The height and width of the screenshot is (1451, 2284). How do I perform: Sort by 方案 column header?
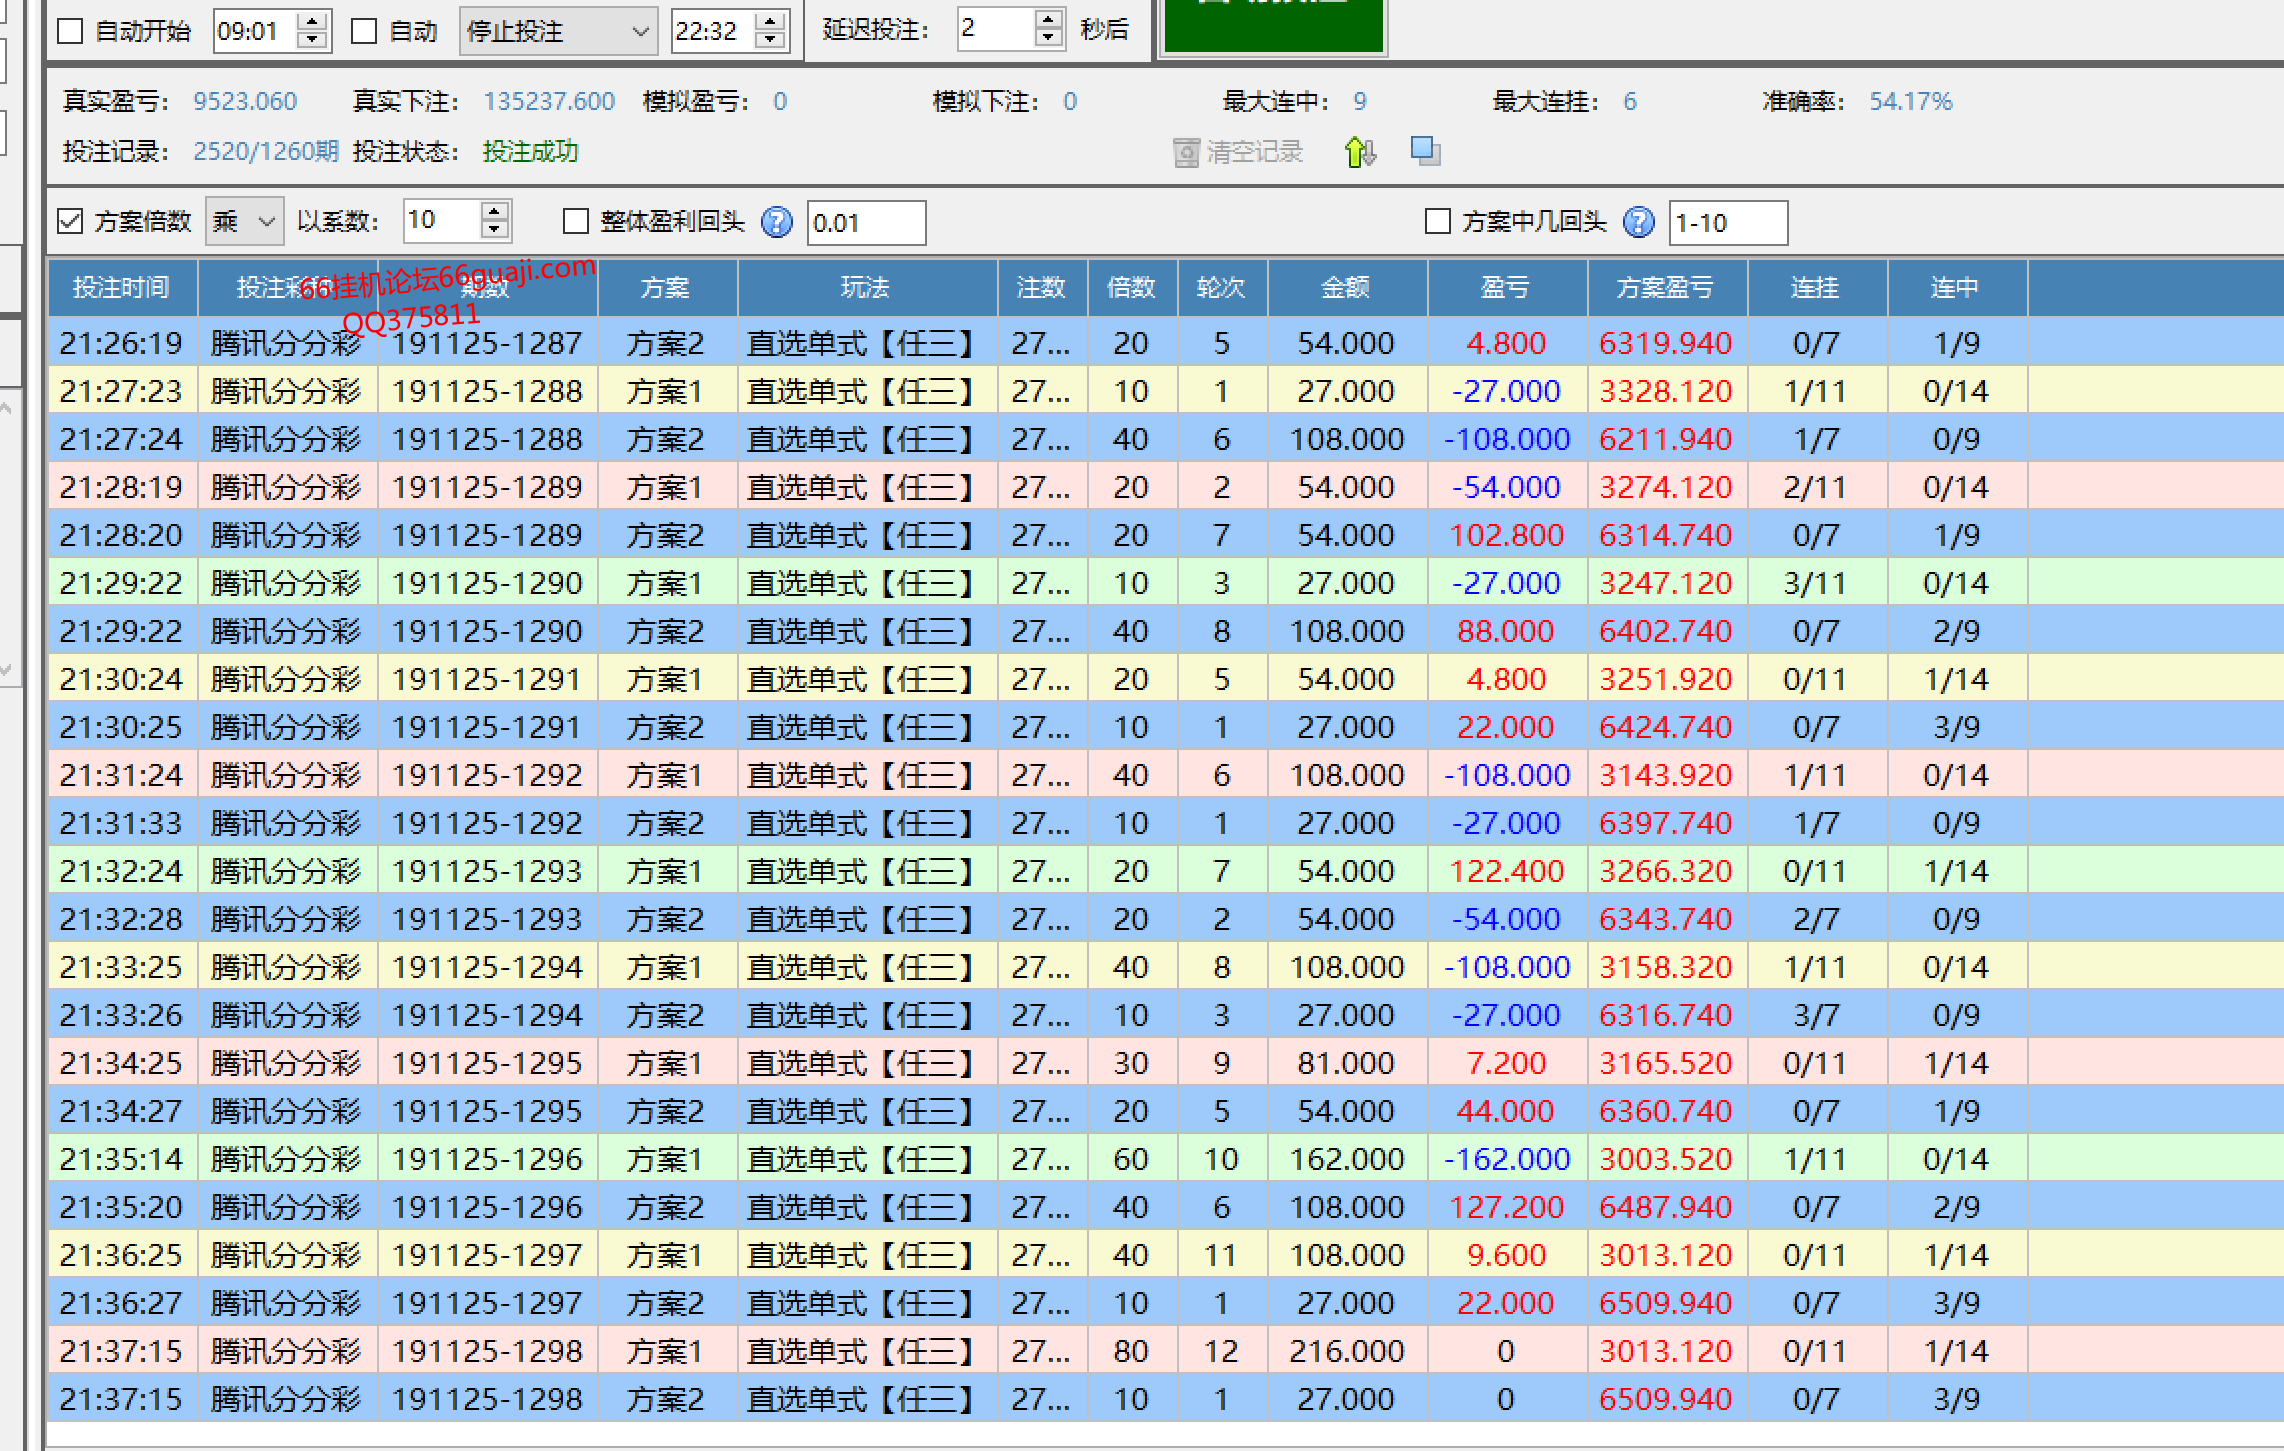pyautogui.click(x=667, y=288)
